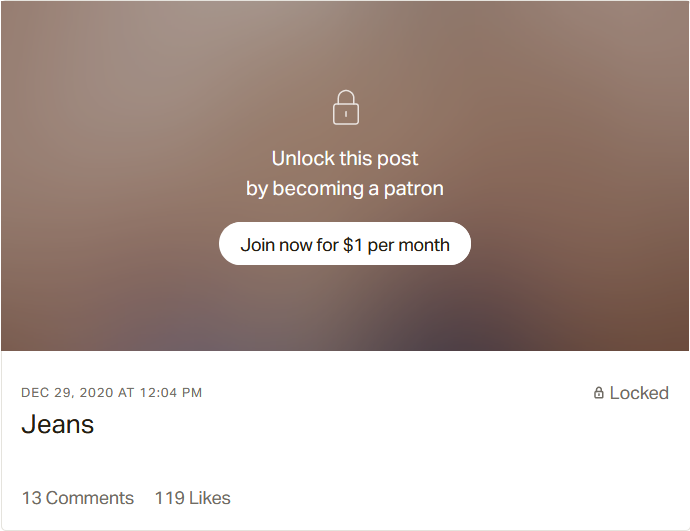Open the Jeans post title
Image resolution: width=690 pixels, height=531 pixels.
pyautogui.click(x=58, y=424)
